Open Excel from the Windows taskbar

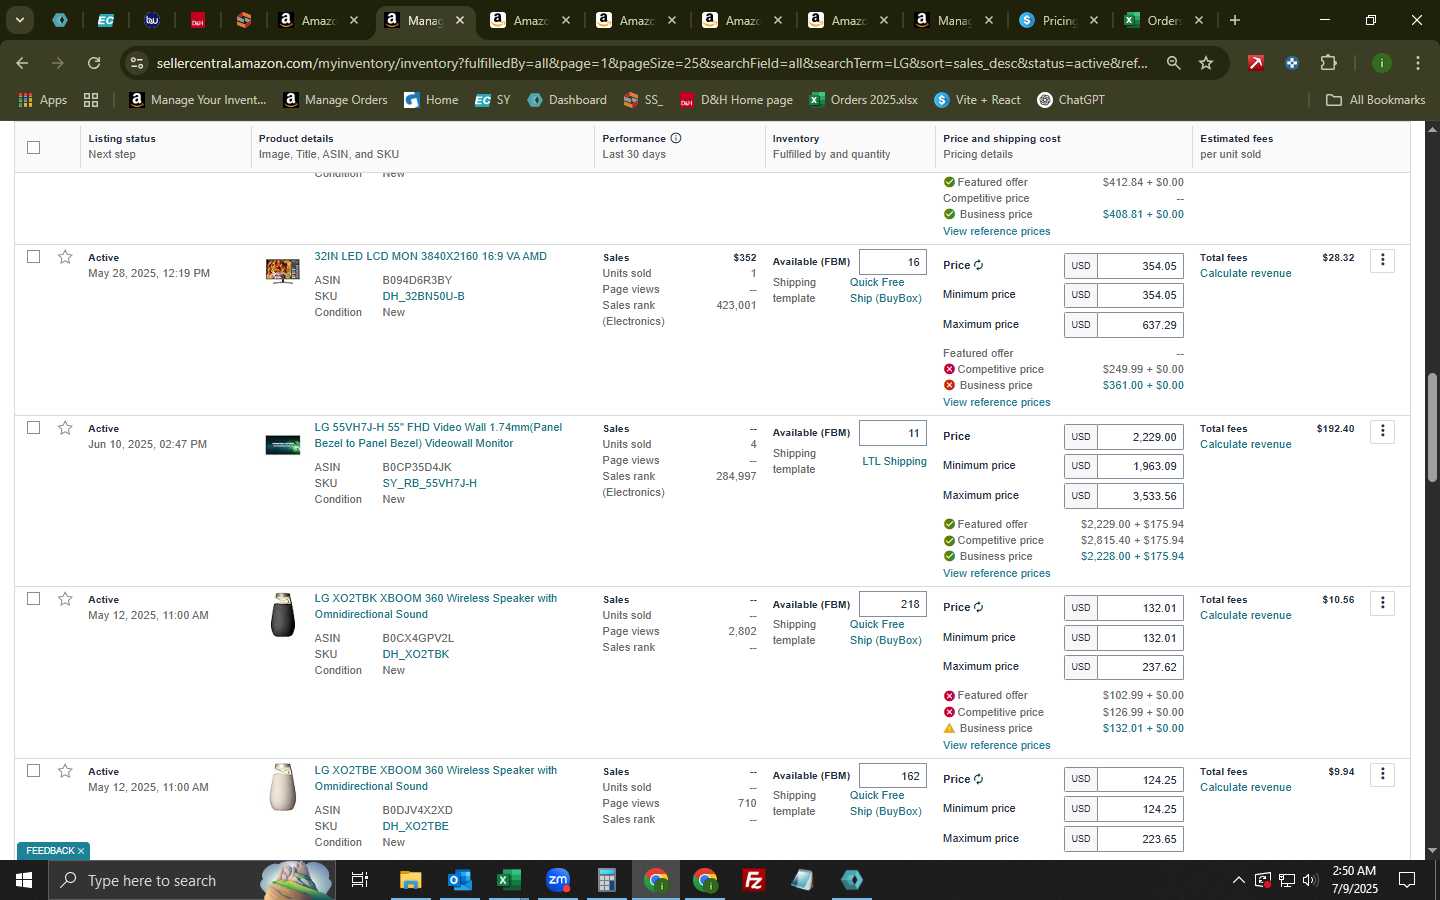tap(508, 880)
